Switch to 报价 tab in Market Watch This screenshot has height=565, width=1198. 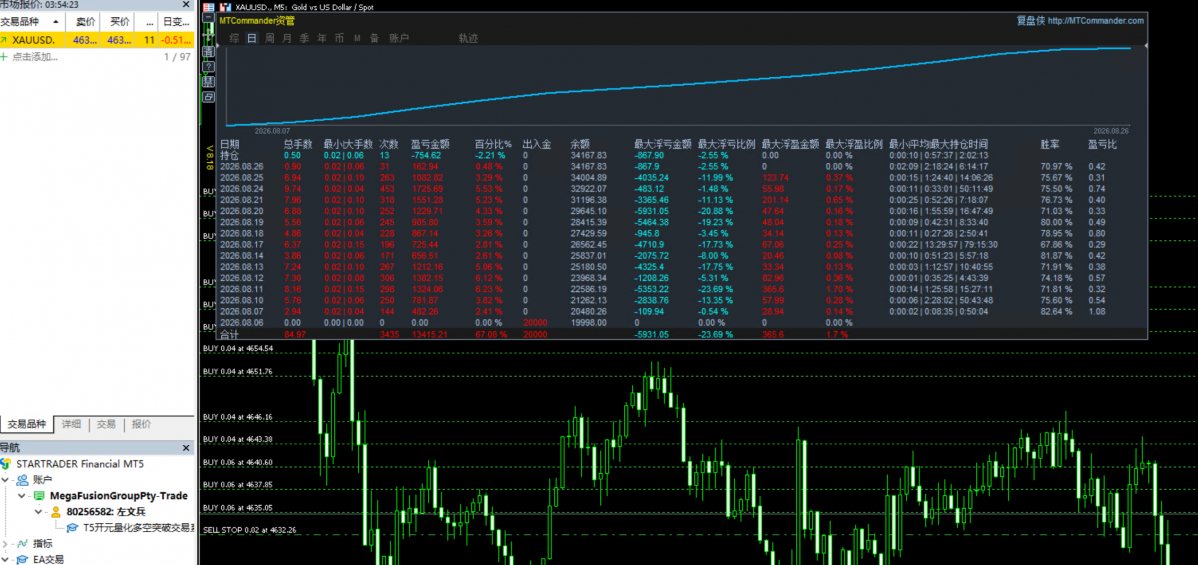coord(141,424)
